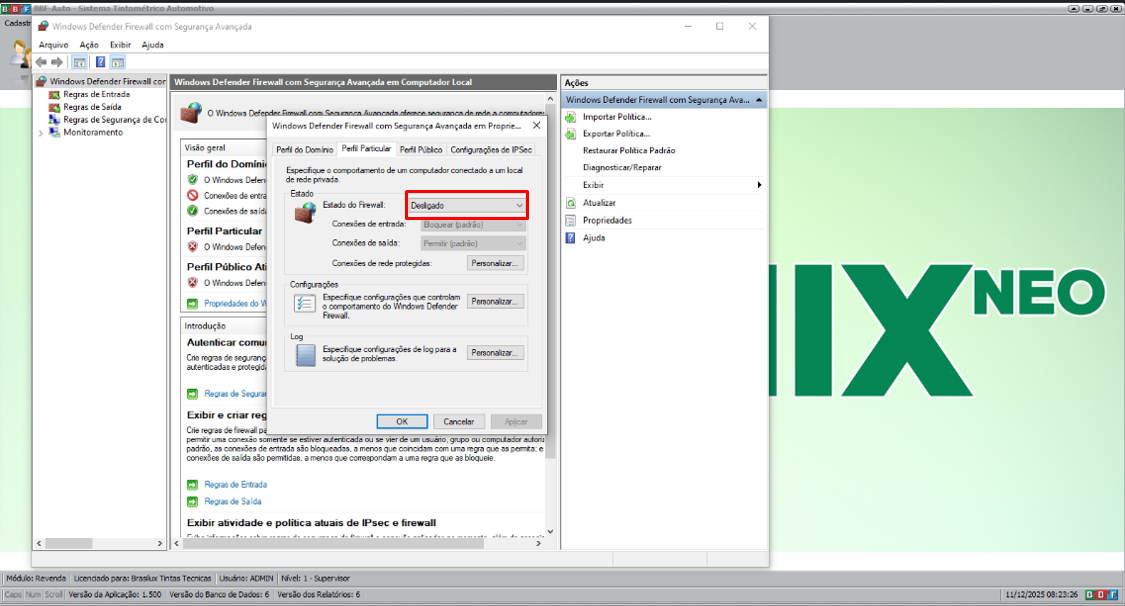The image size is (1125, 606).
Task: Click Diagnosticar/Reparar action
Action: point(622,168)
